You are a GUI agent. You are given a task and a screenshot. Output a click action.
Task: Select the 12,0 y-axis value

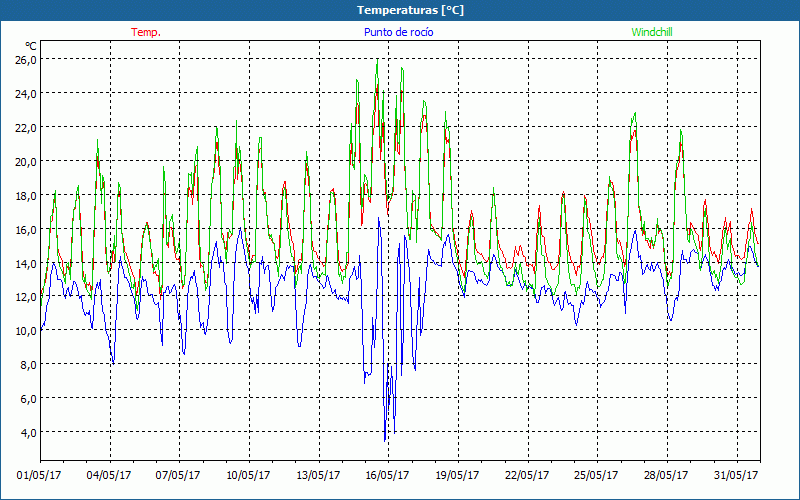click(x=27, y=297)
